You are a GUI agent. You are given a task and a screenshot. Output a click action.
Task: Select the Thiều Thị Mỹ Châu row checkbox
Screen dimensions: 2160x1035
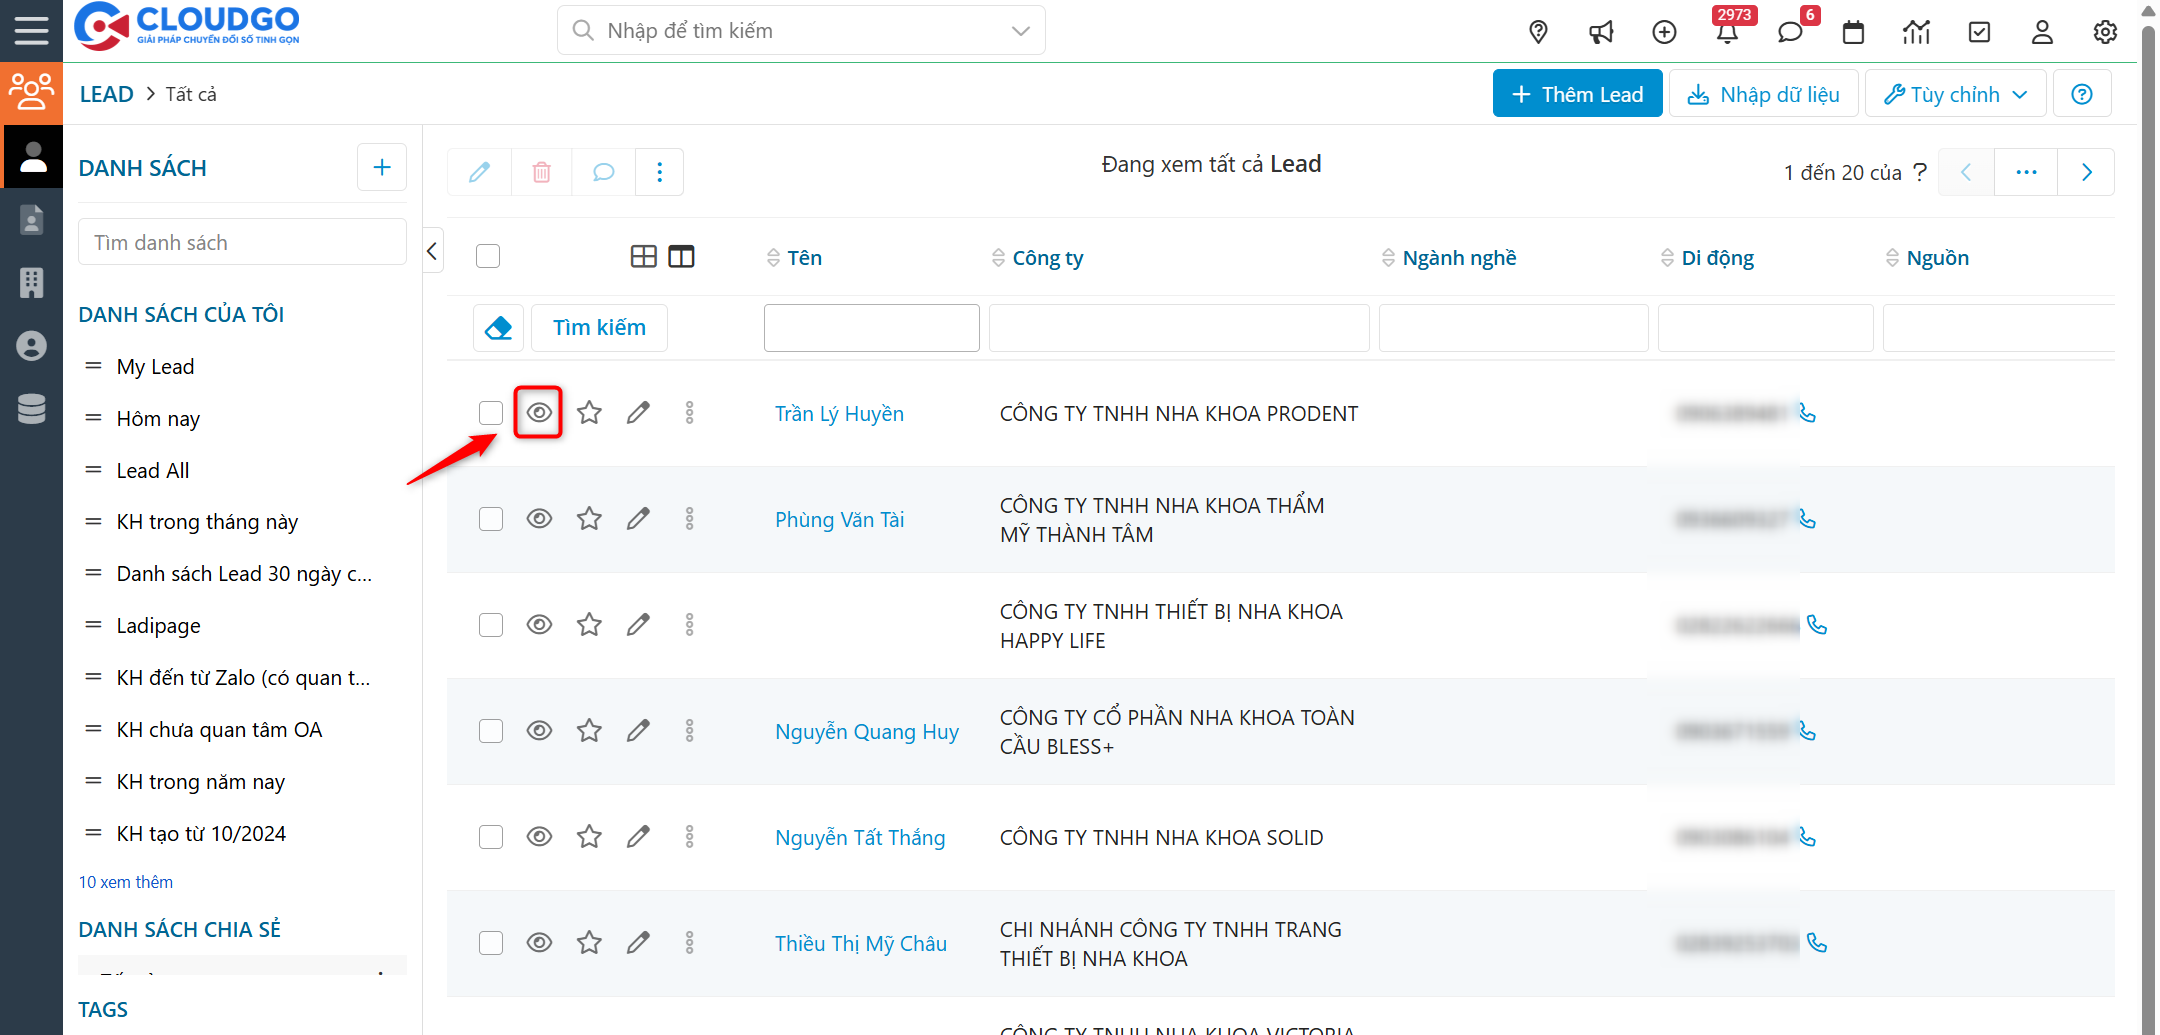coord(490,943)
